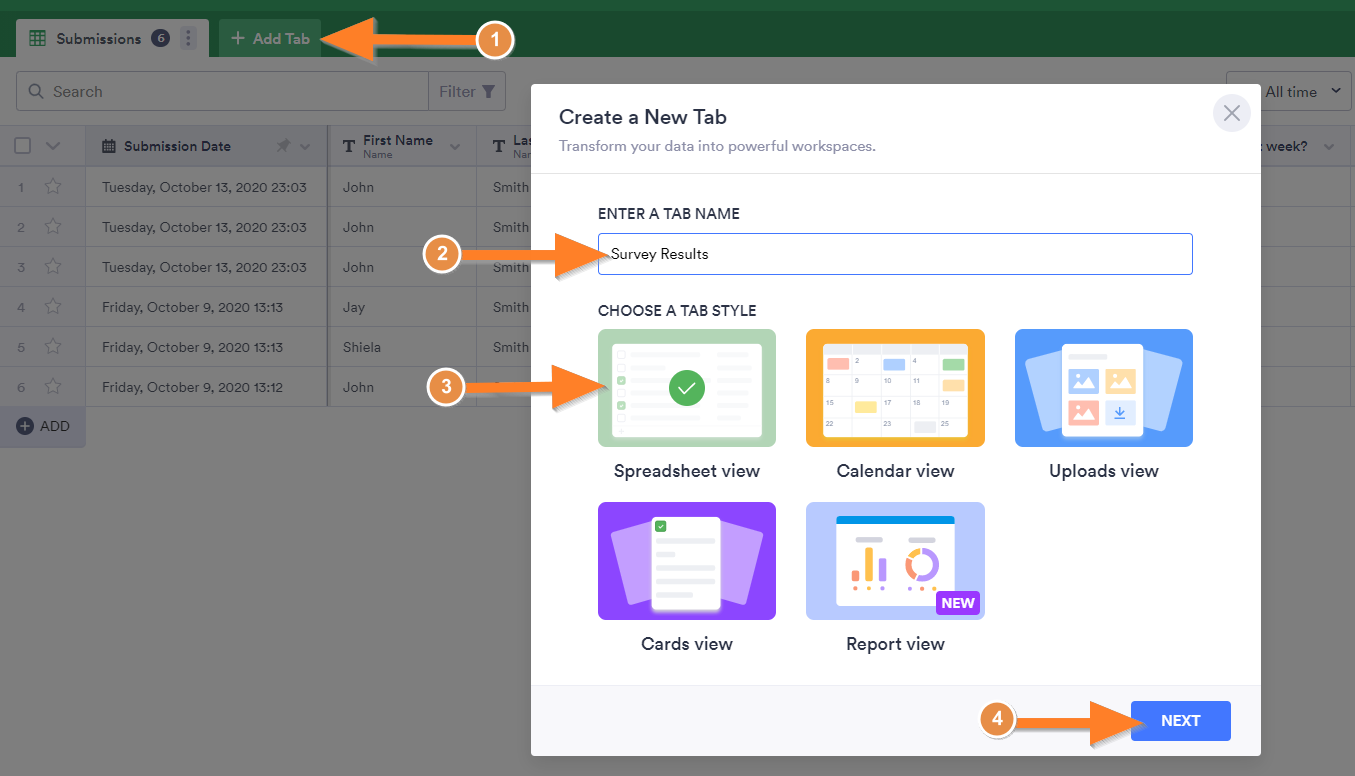
Task: Open the Submission Date column dropdown arrow
Action: click(x=305, y=147)
